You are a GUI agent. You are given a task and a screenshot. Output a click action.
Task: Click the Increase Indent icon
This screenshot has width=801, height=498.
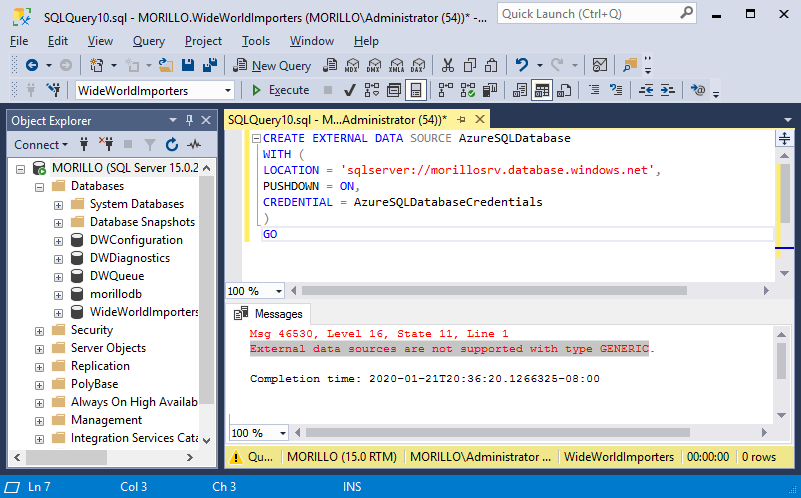(668, 90)
